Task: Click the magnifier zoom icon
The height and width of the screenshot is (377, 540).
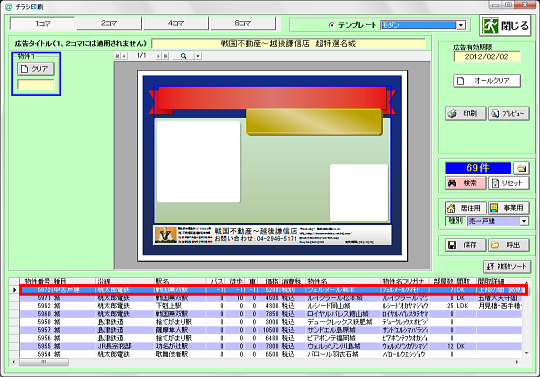Action: click(x=183, y=56)
